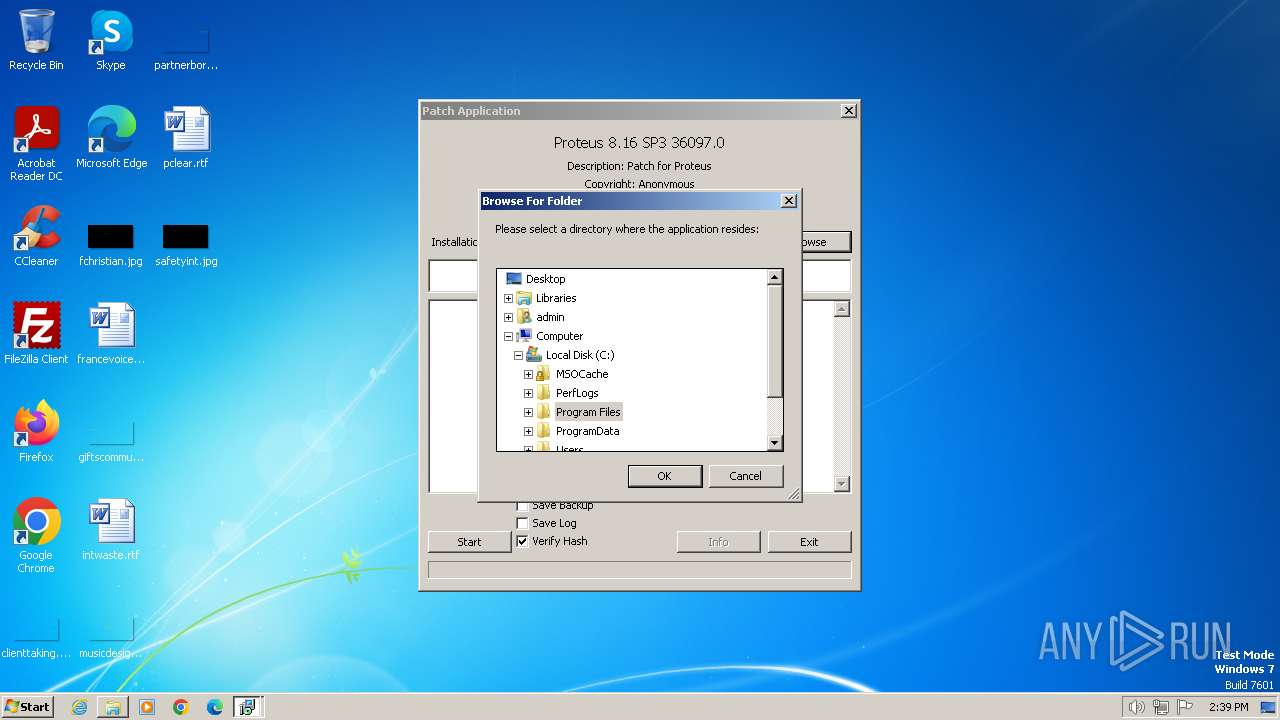
Task: Expand the MSOCache folder node
Action: [x=528, y=374]
